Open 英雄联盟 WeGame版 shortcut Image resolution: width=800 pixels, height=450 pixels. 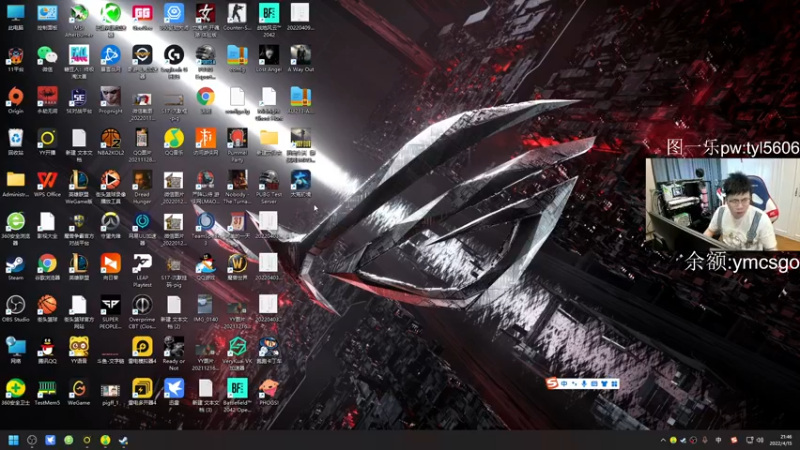(x=79, y=187)
